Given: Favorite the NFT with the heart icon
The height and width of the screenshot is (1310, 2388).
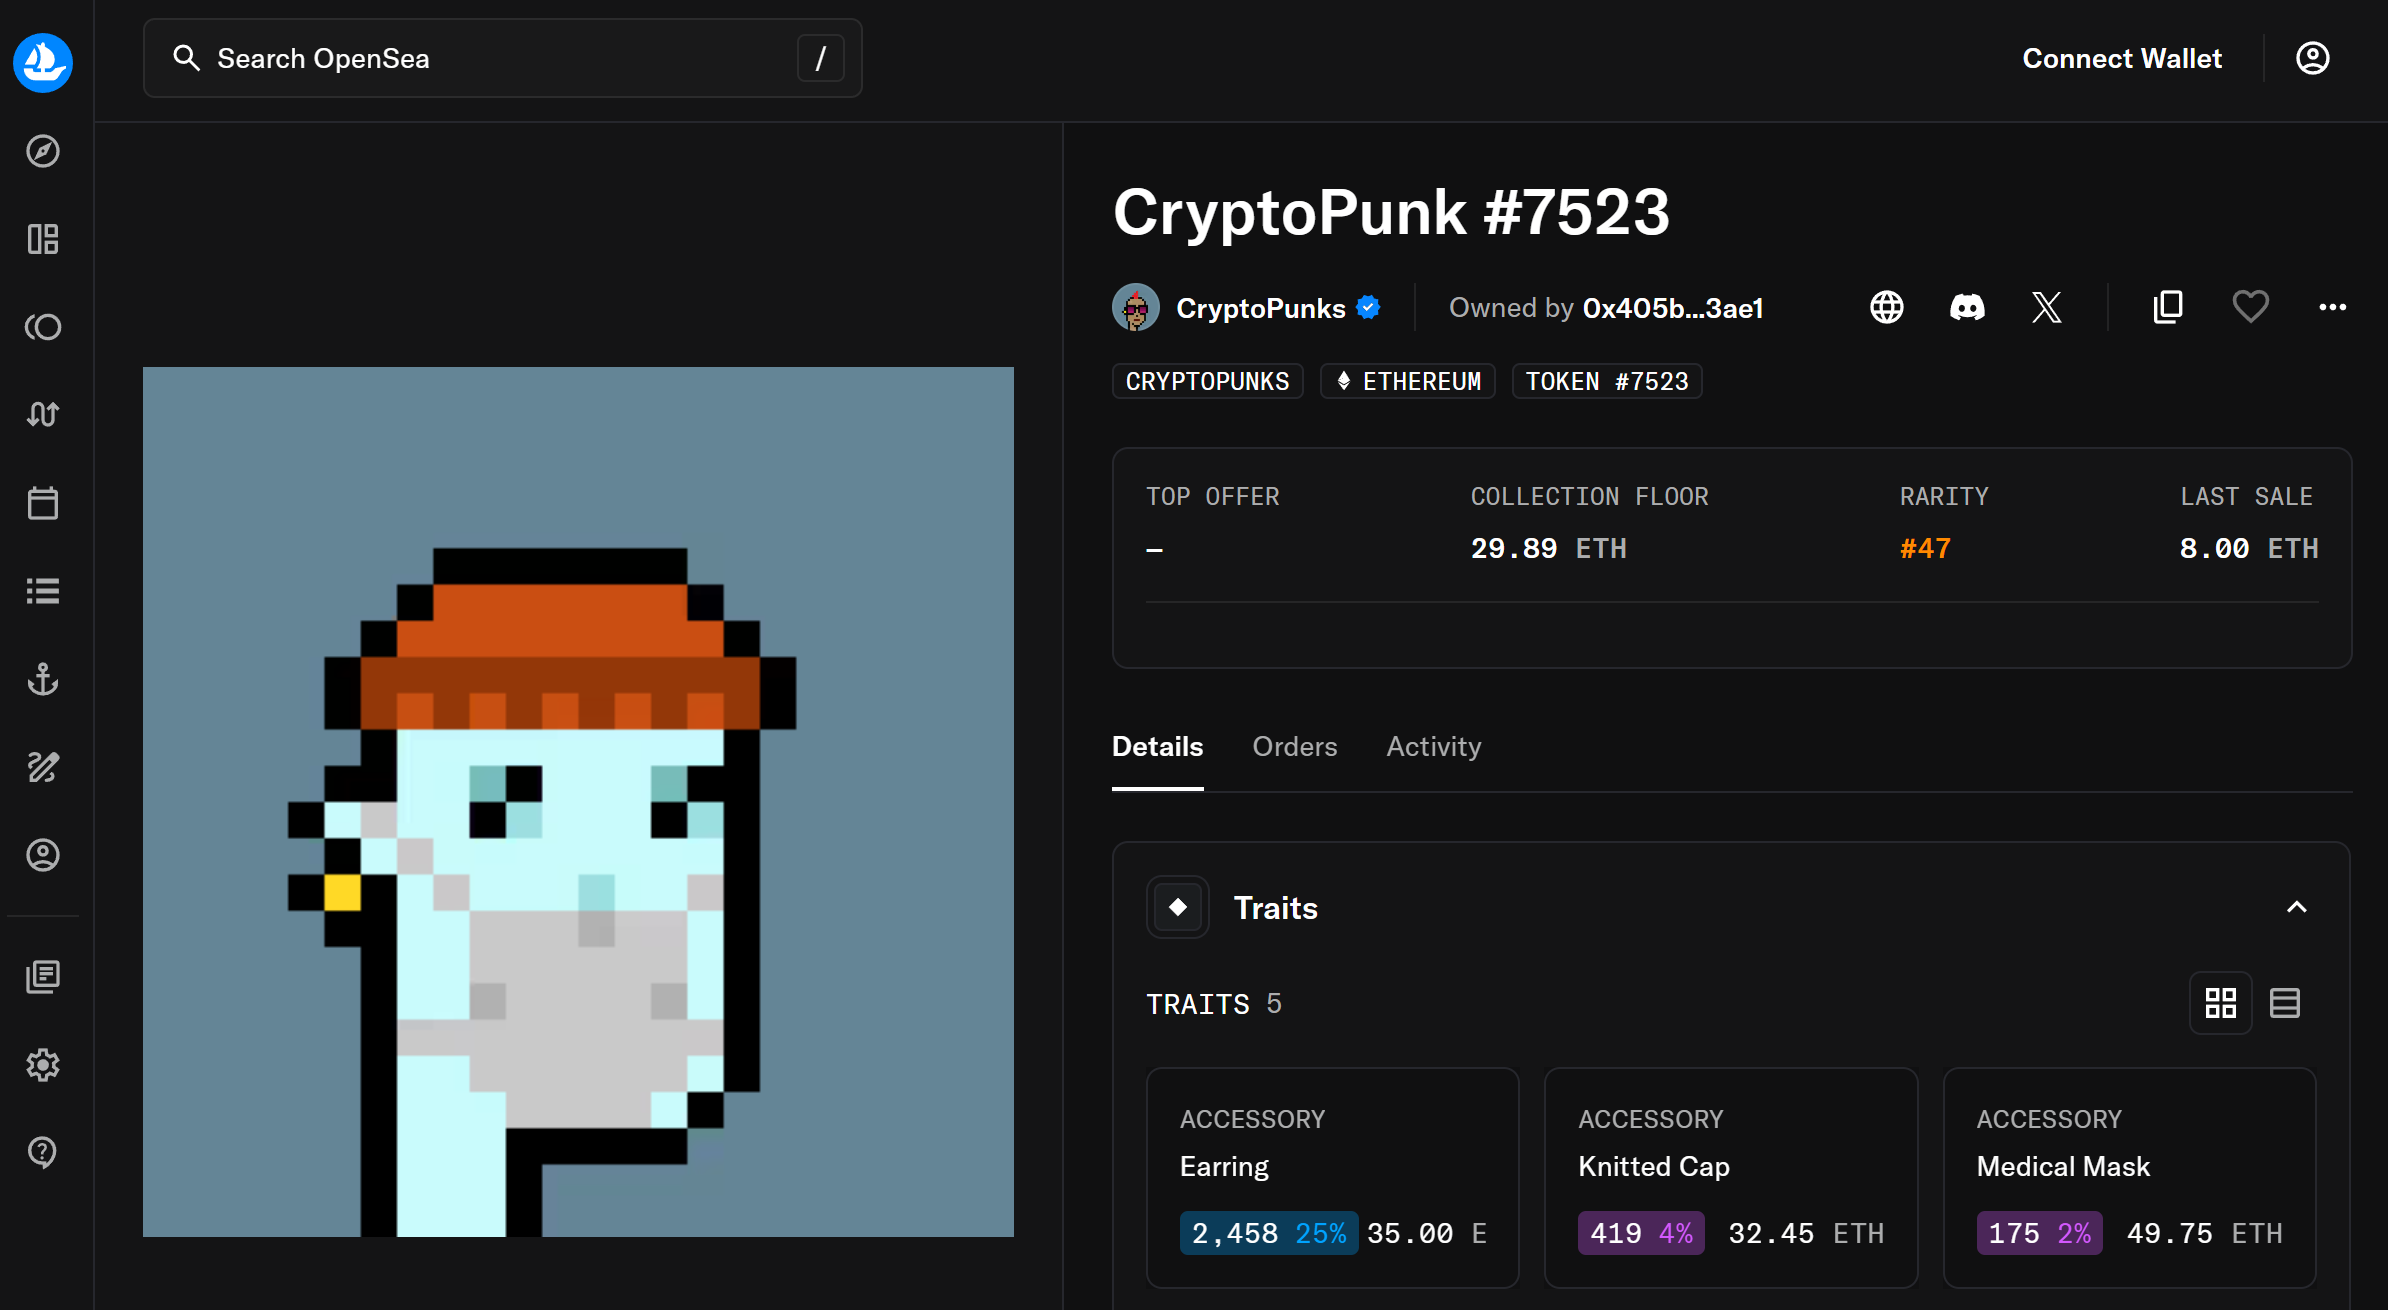Looking at the screenshot, I should (x=2250, y=307).
